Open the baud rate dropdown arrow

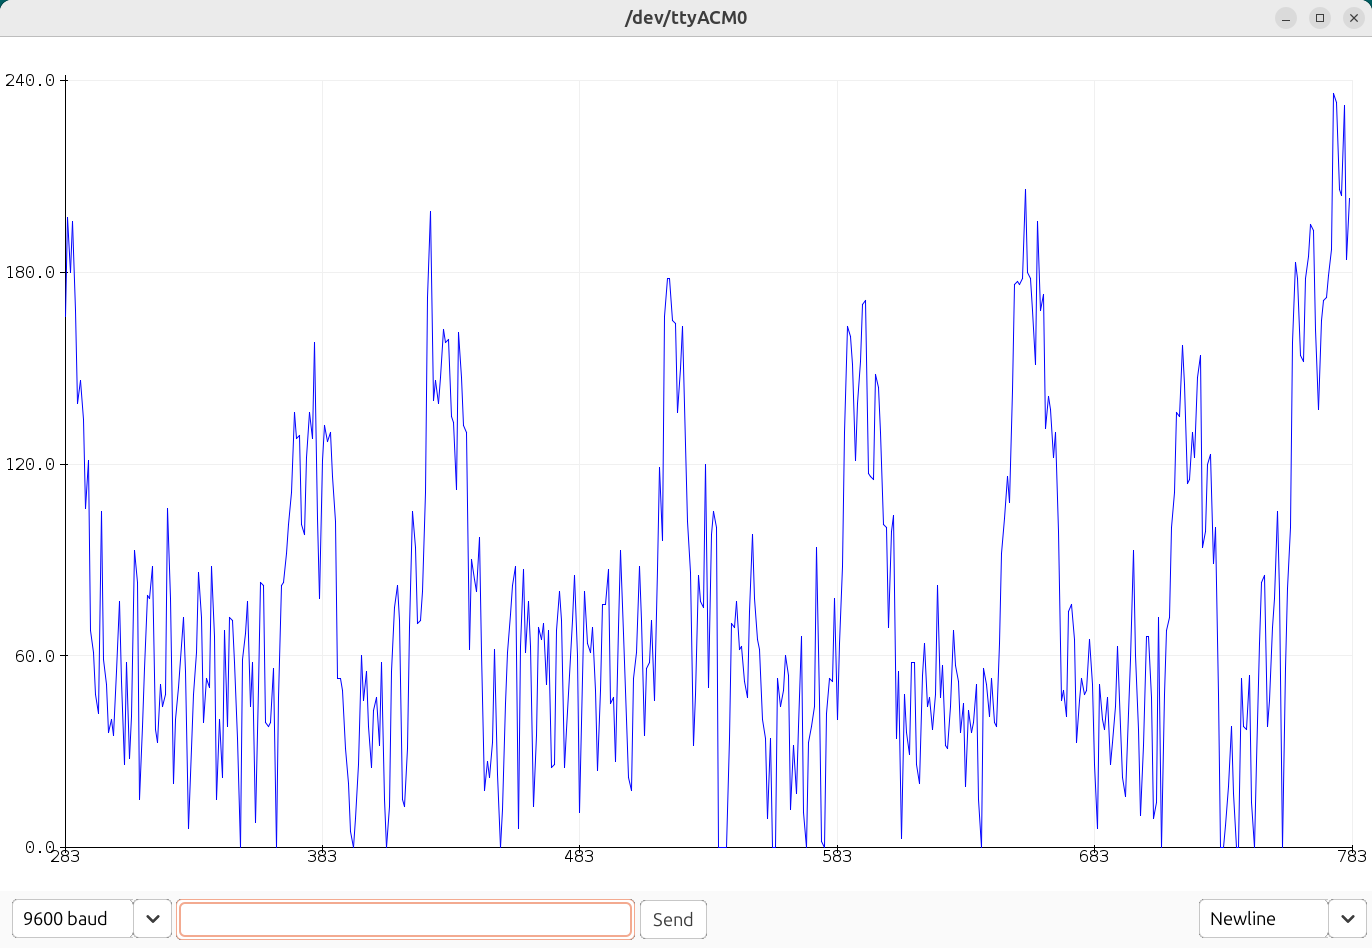152,919
